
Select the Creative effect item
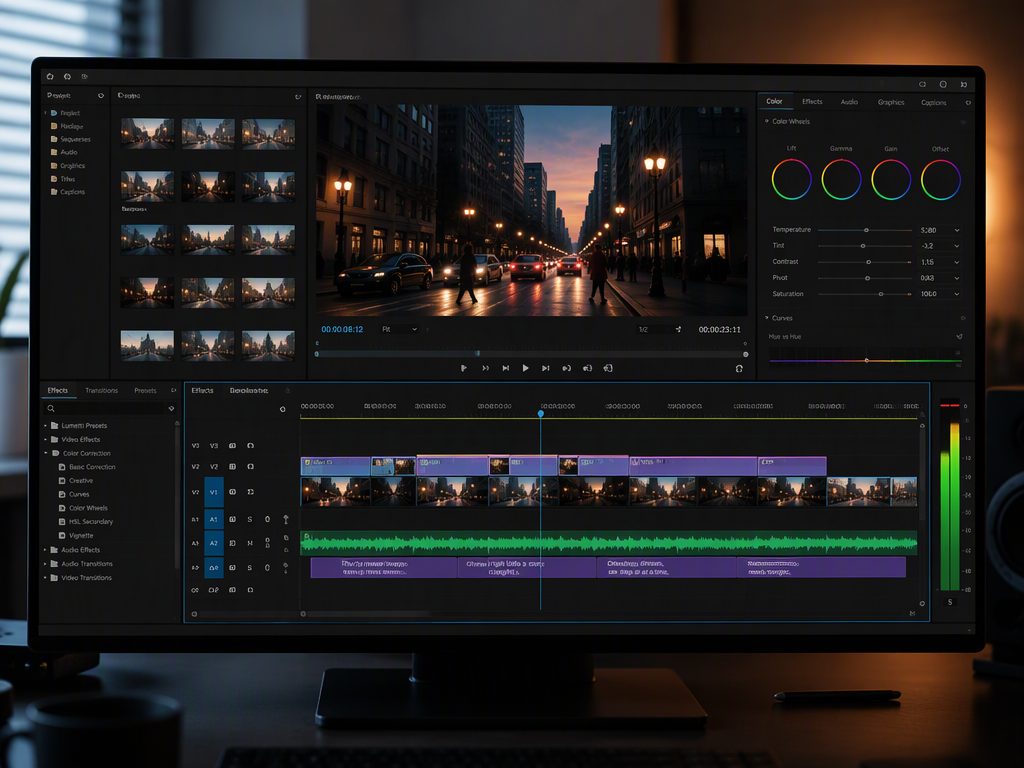[x=76, y=481]
